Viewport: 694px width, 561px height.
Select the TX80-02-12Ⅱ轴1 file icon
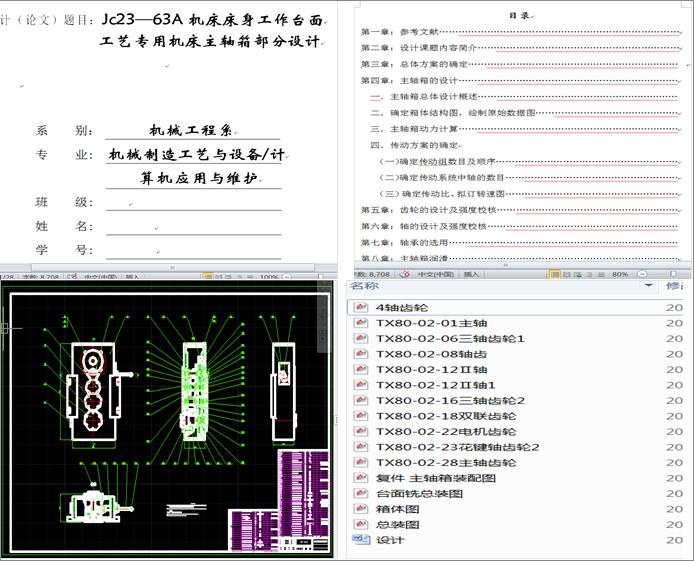361,385
